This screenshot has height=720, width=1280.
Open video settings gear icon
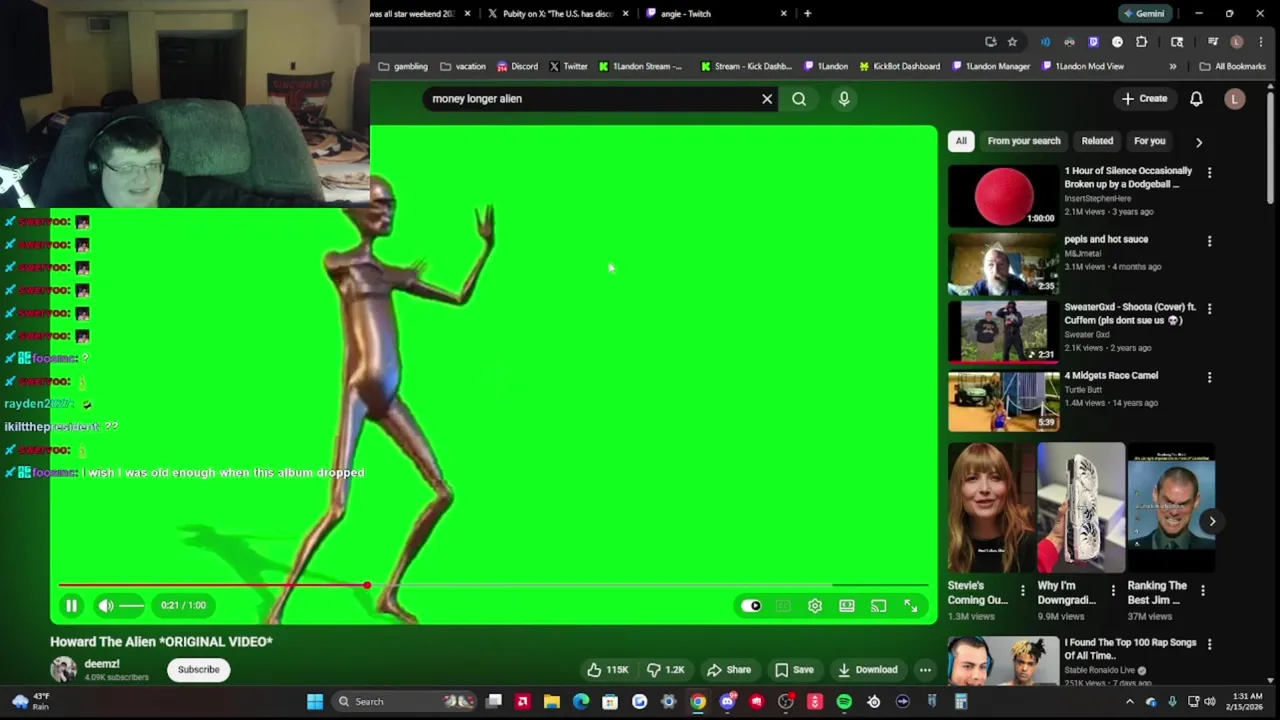coord(815,605)
